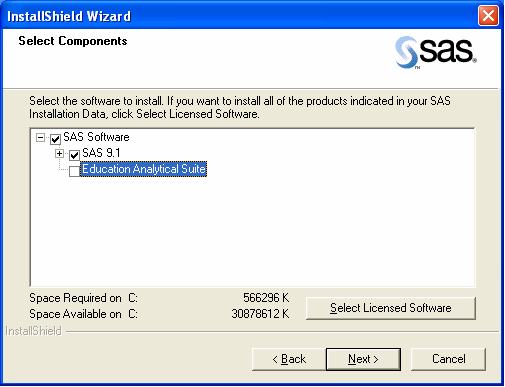Expand the SAS 9.1 tree node

point(59,153)
